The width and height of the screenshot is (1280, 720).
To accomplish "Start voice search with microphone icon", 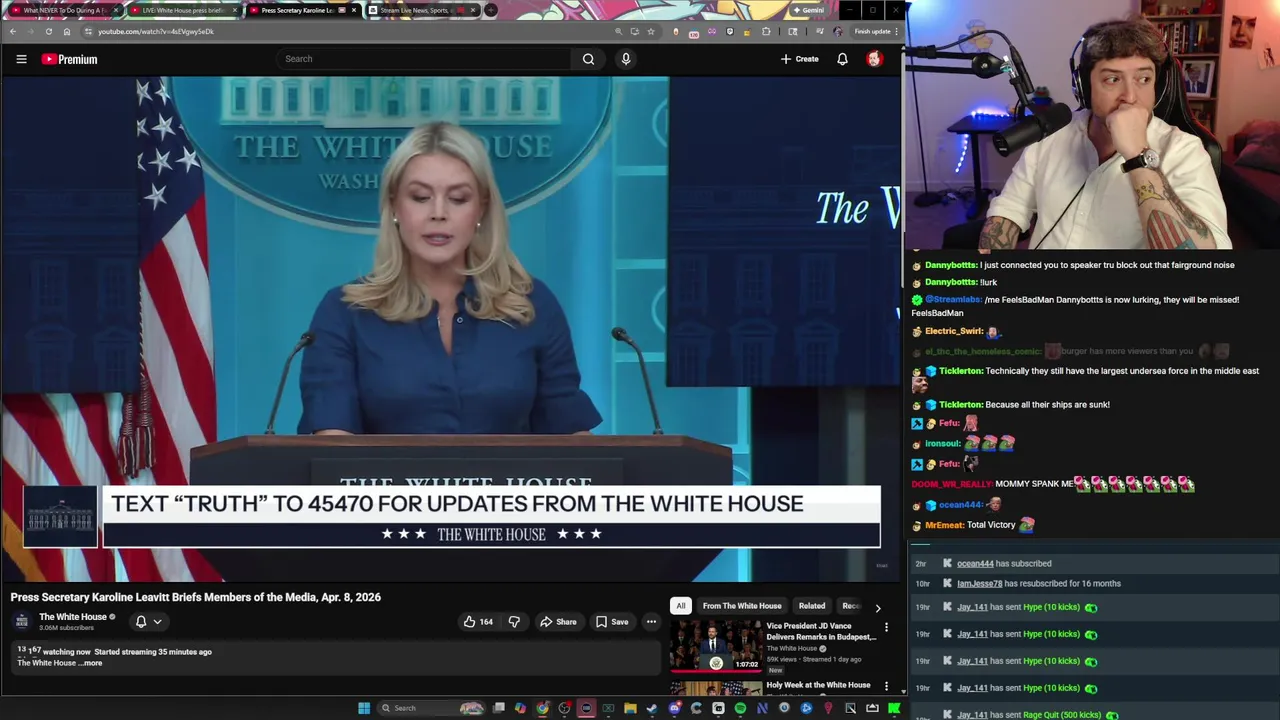I will 626,59.
